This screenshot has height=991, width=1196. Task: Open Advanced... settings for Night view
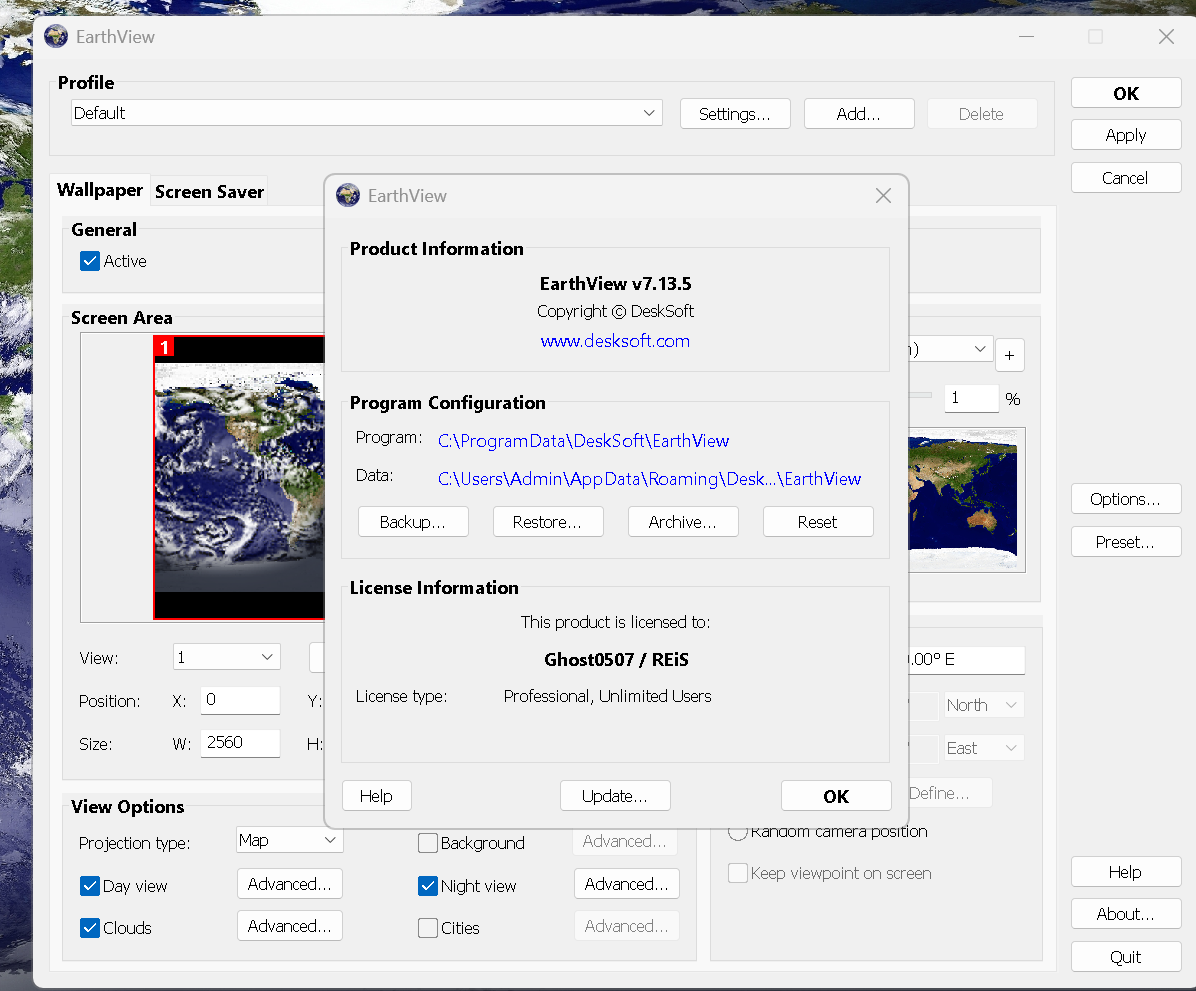tap(626, 883)
